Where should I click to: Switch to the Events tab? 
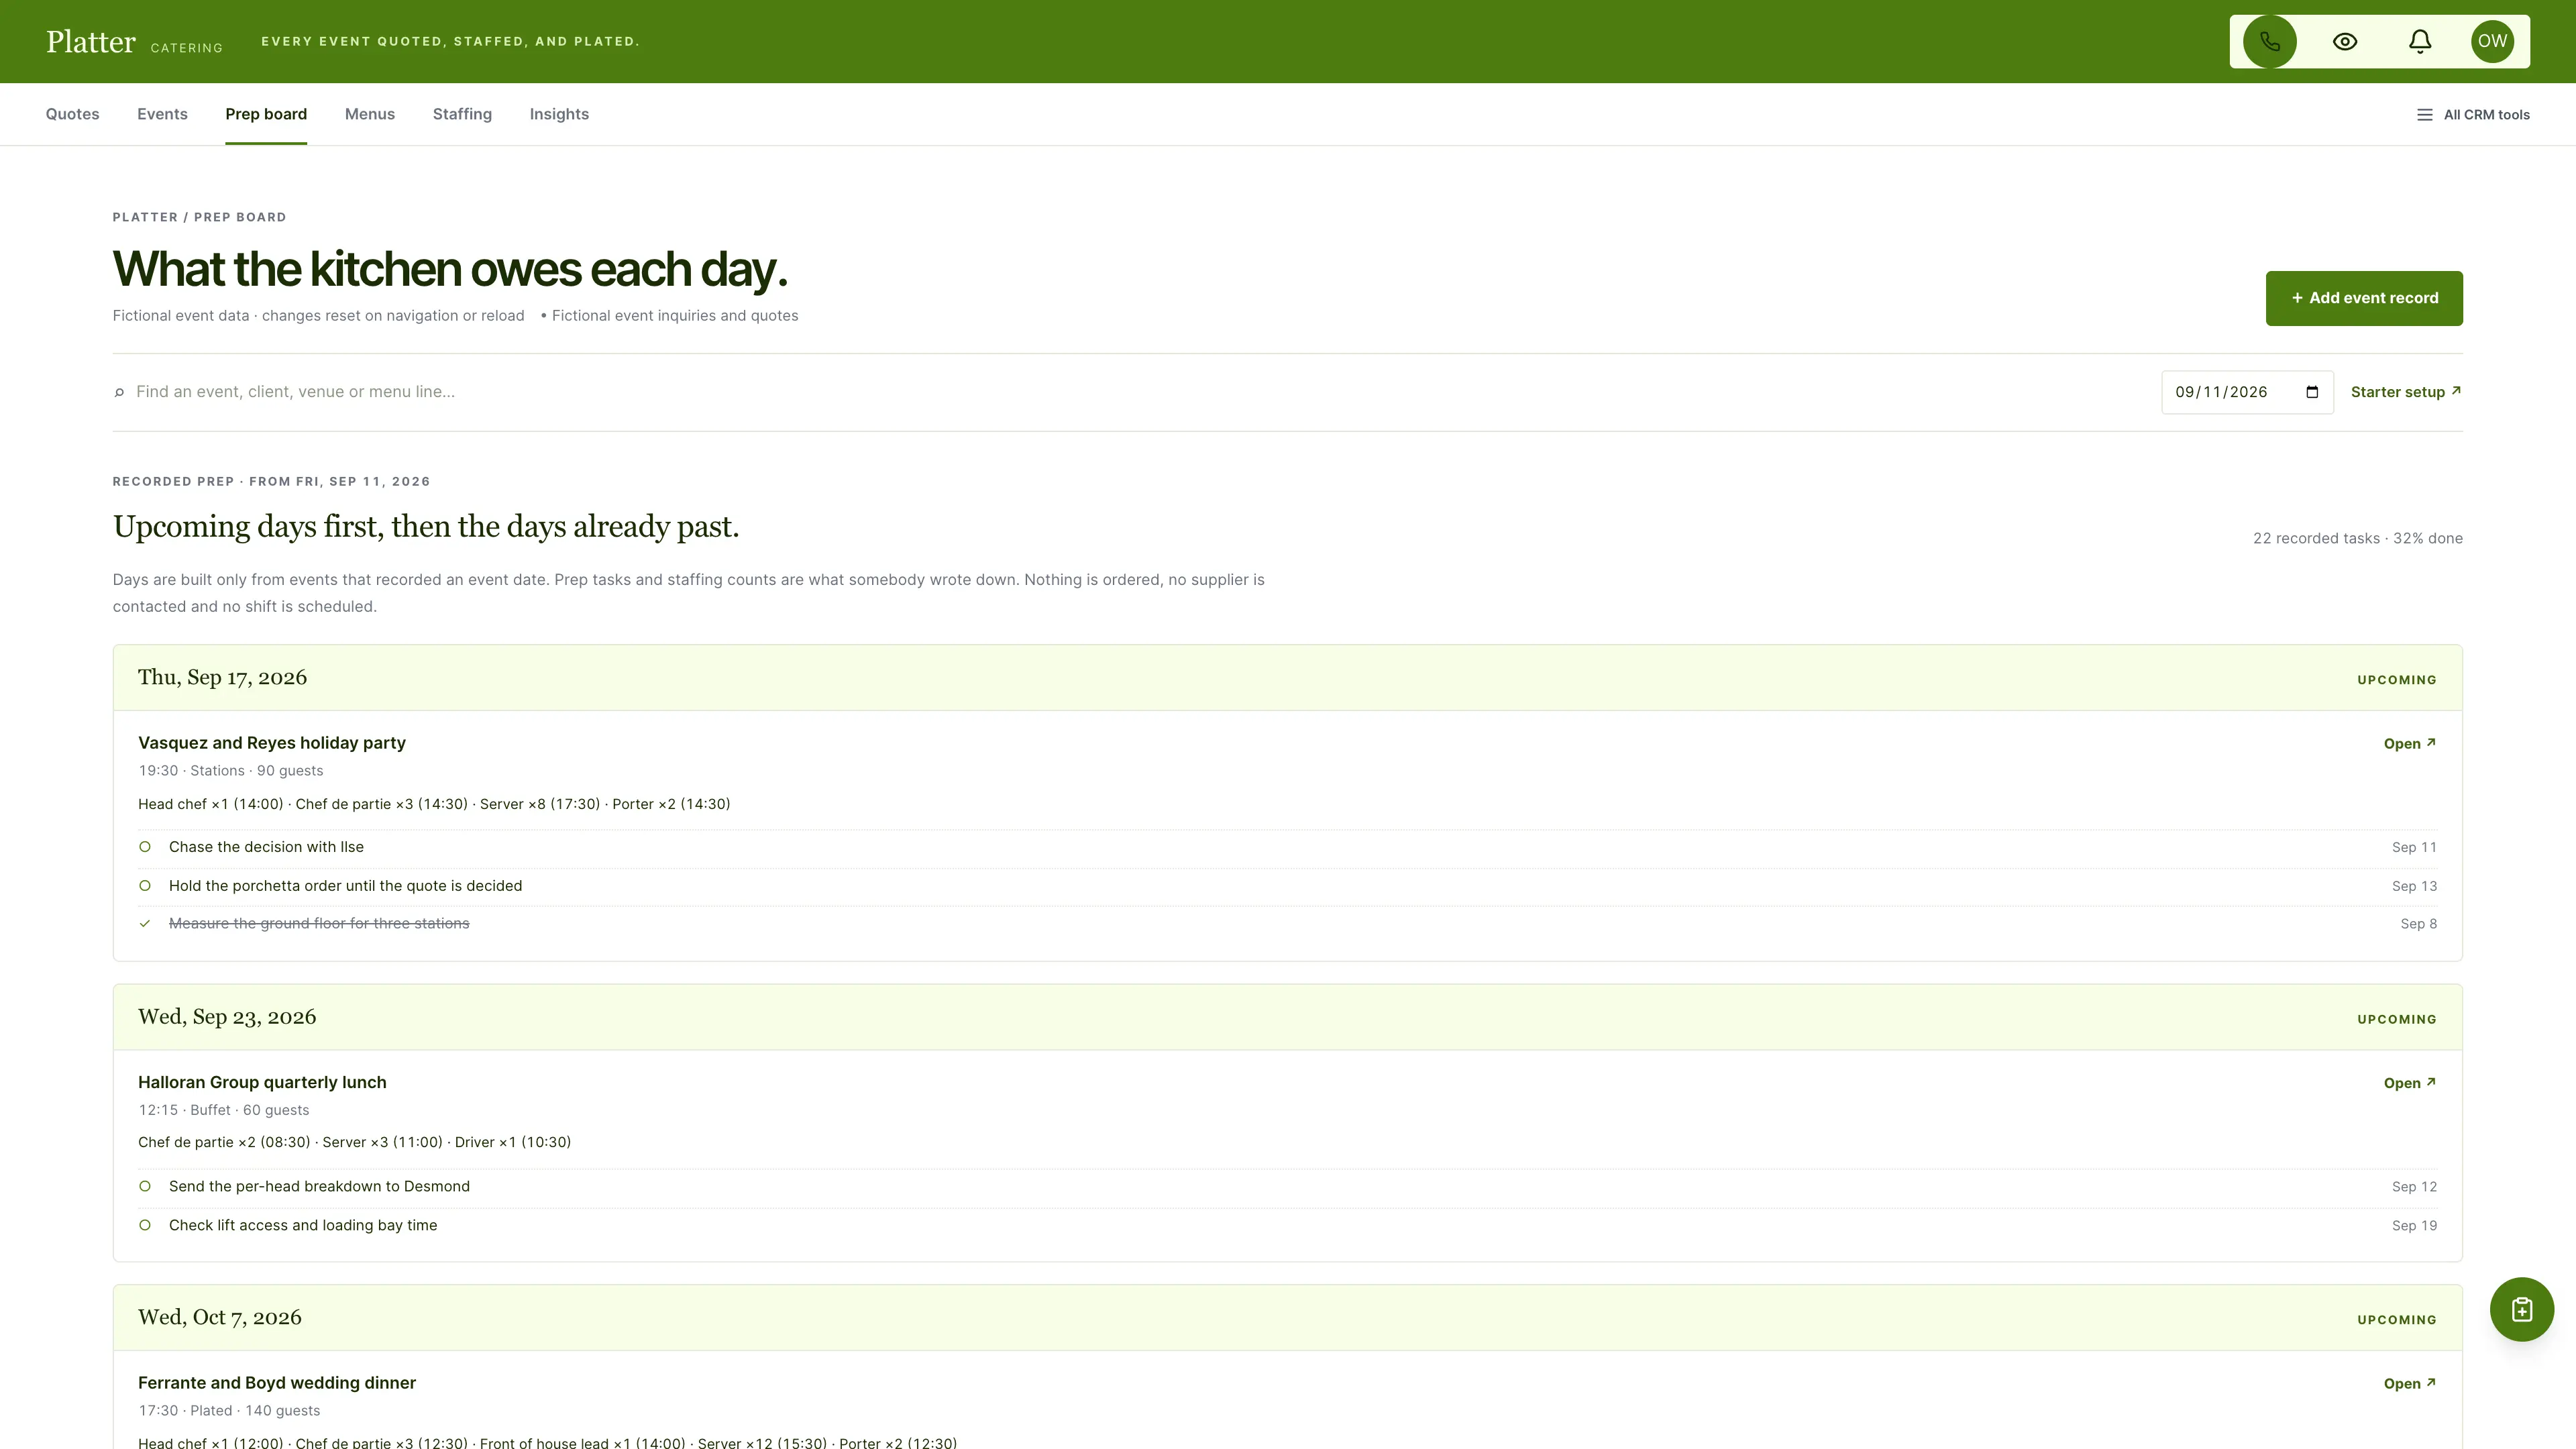(x=162, y=114)
